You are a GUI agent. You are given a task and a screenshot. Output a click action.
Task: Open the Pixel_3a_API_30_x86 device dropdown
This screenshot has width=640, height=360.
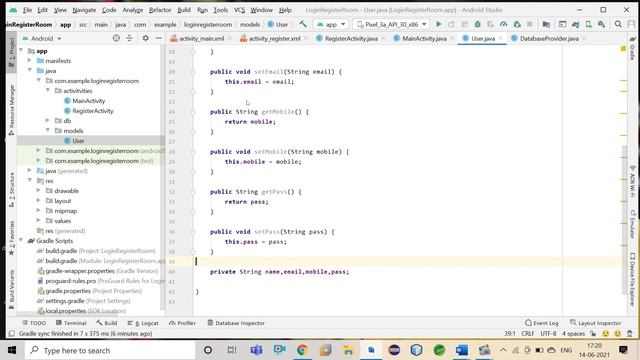click(392, 24)
